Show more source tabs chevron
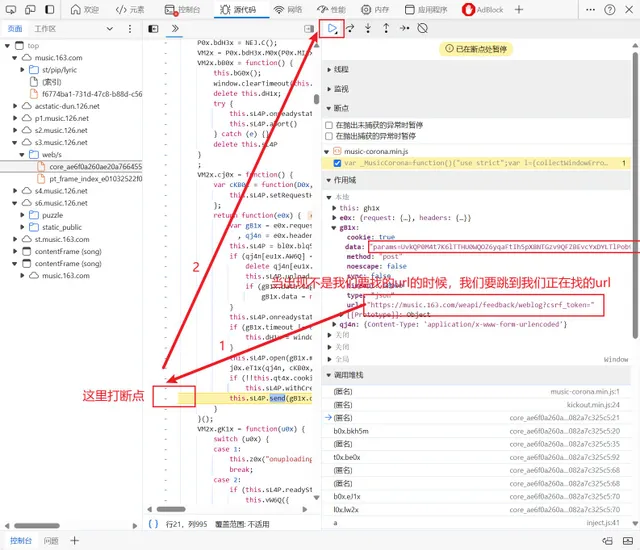Image resolution: width=640 pixels, height=550 pixels. pos(175,29)
